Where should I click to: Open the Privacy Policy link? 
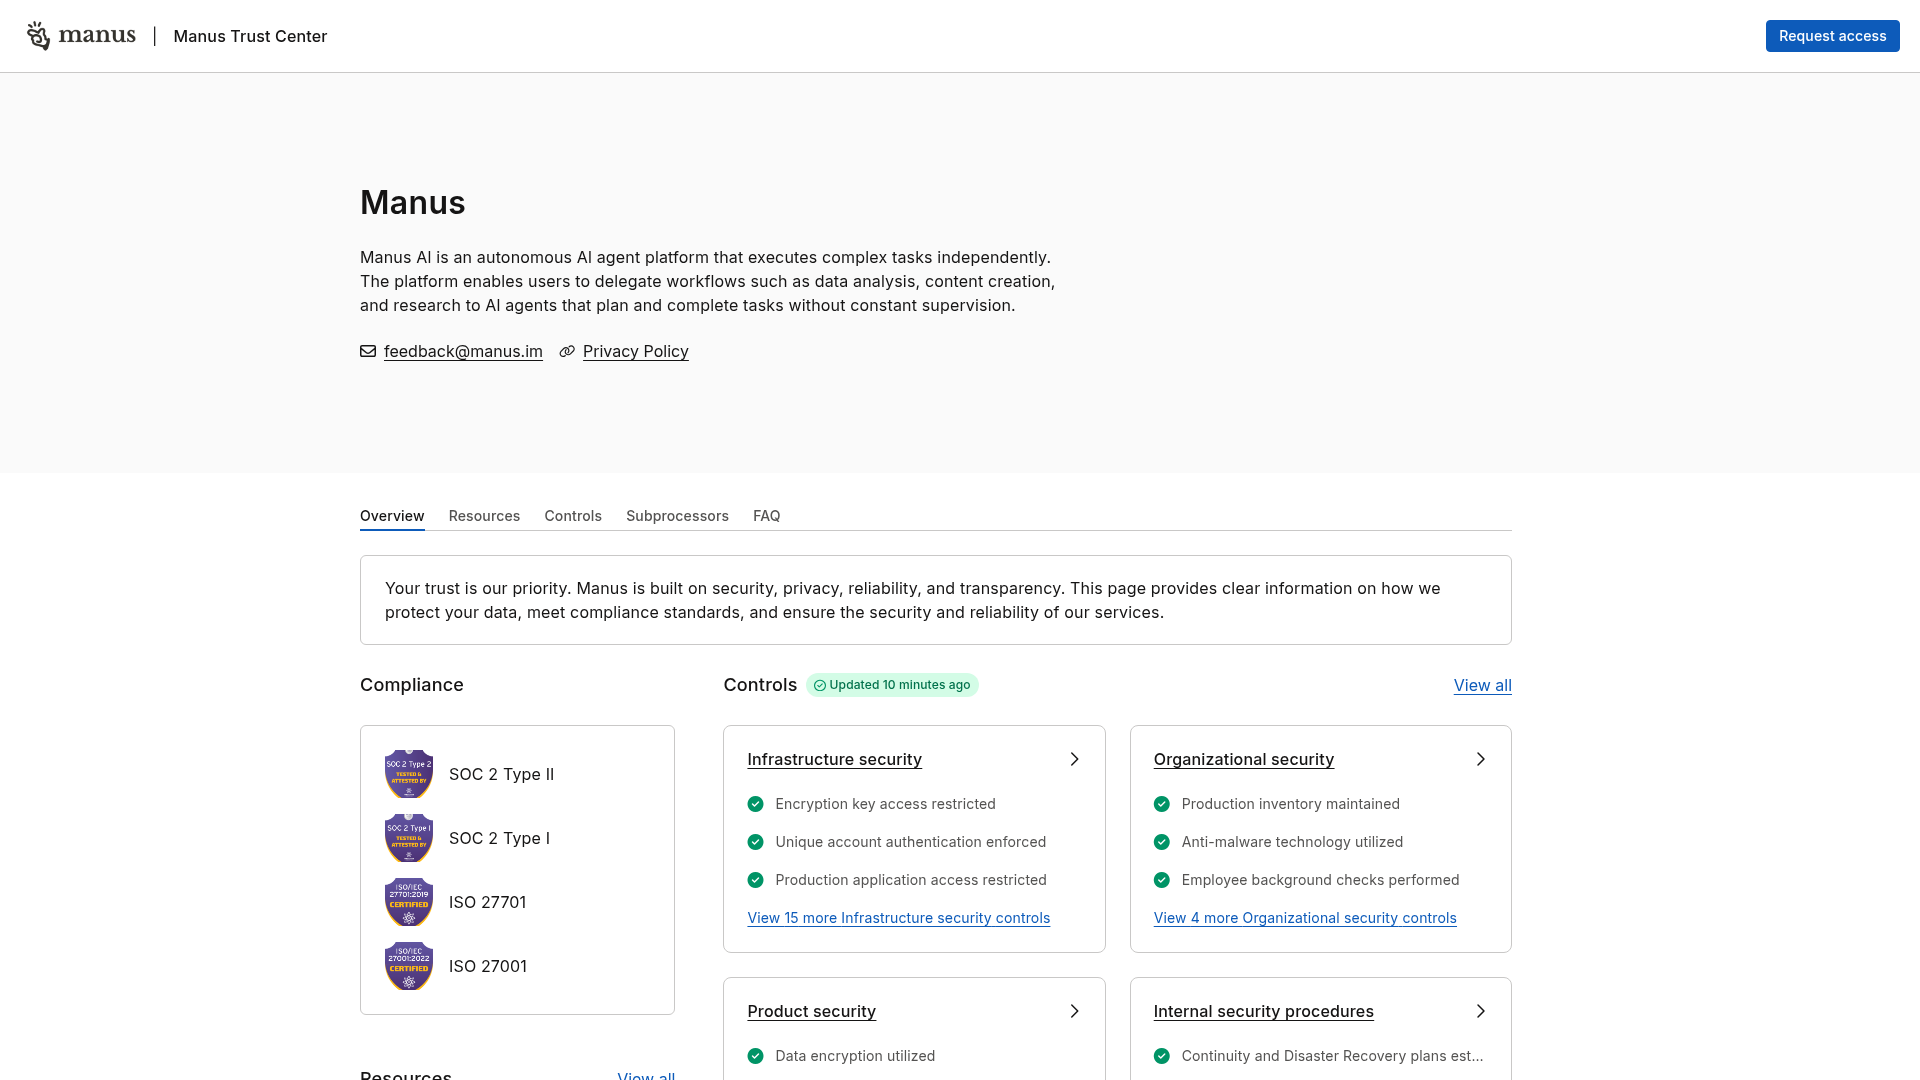(636, 351)
